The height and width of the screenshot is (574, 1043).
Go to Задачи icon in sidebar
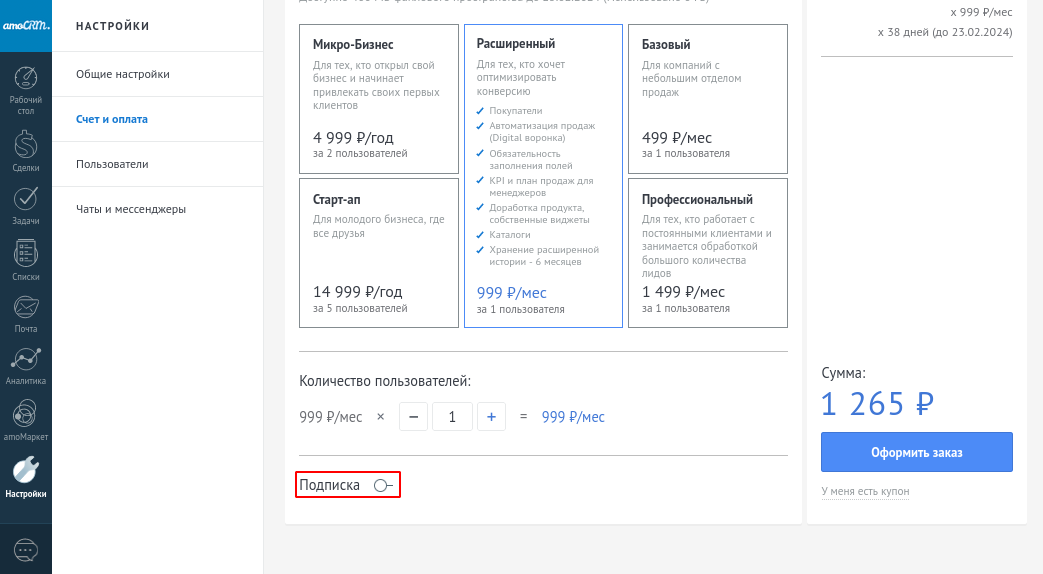click(26, 204)
